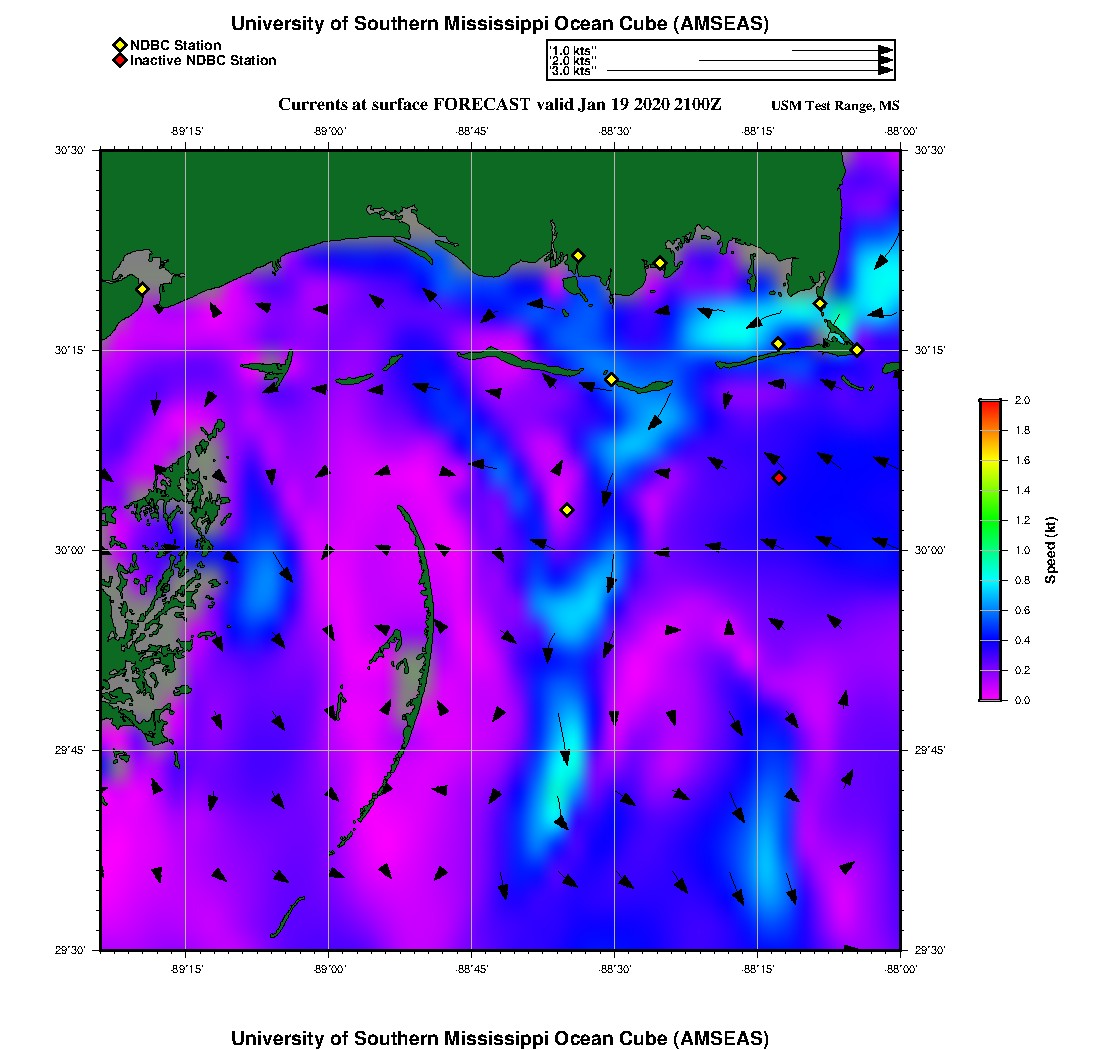
Task: Select the easternmost yellow station marker
Action: tap(857, 350)
